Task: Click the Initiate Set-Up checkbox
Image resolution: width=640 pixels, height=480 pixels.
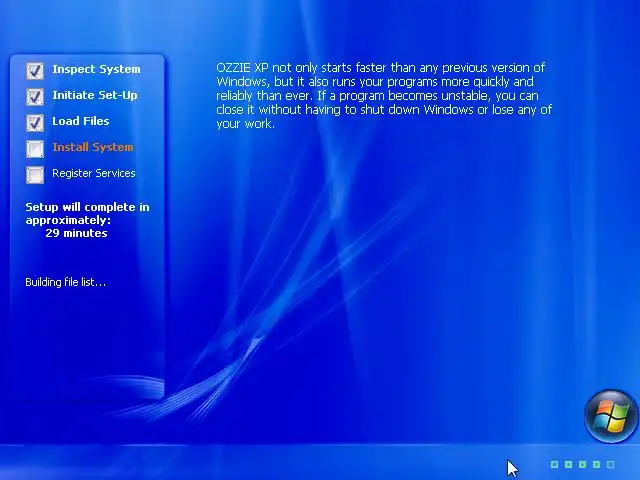Action: point(35,97)
